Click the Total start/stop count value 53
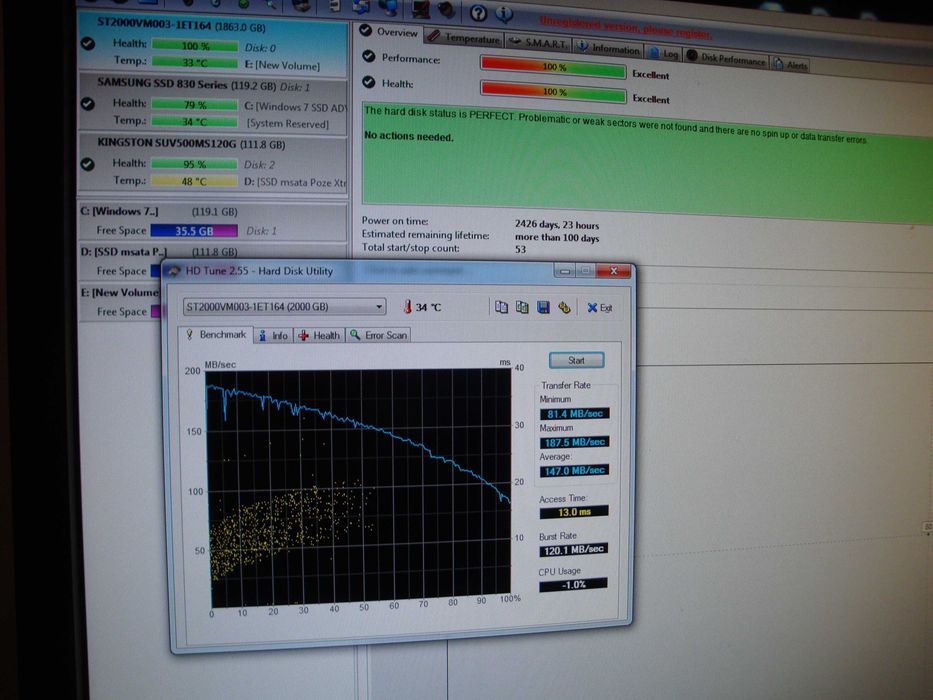933x700 pixels. pos(521,249)
